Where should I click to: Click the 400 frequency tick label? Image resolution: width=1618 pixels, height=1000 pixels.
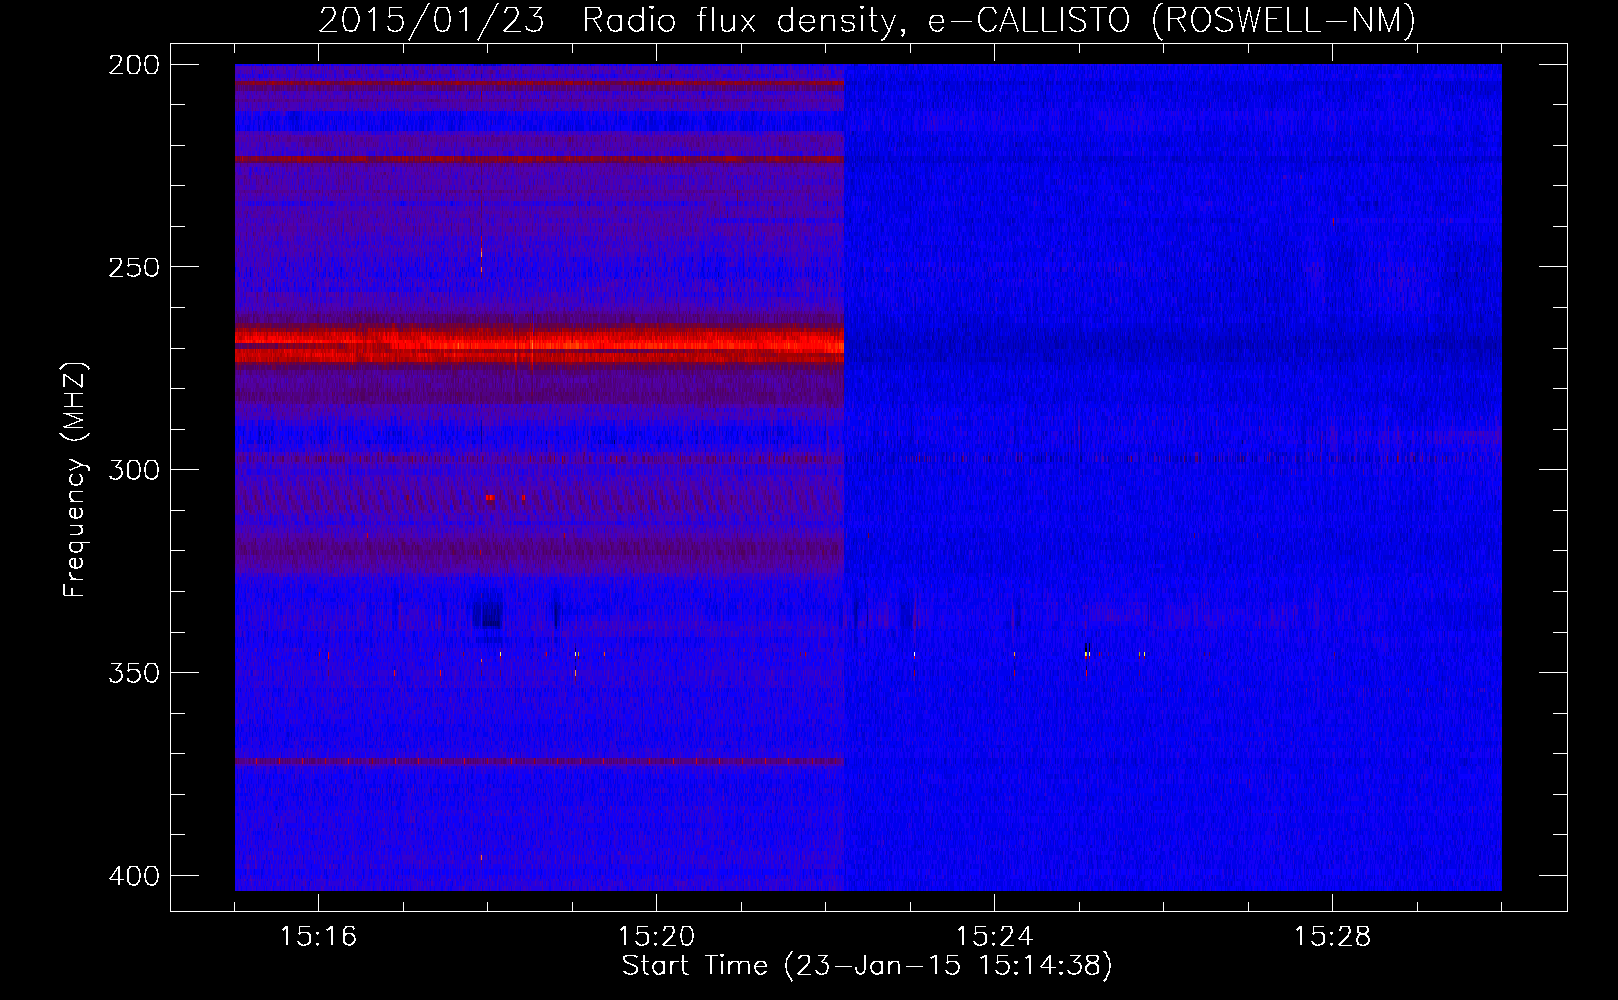pyautogui.click(x=134, y=876)
